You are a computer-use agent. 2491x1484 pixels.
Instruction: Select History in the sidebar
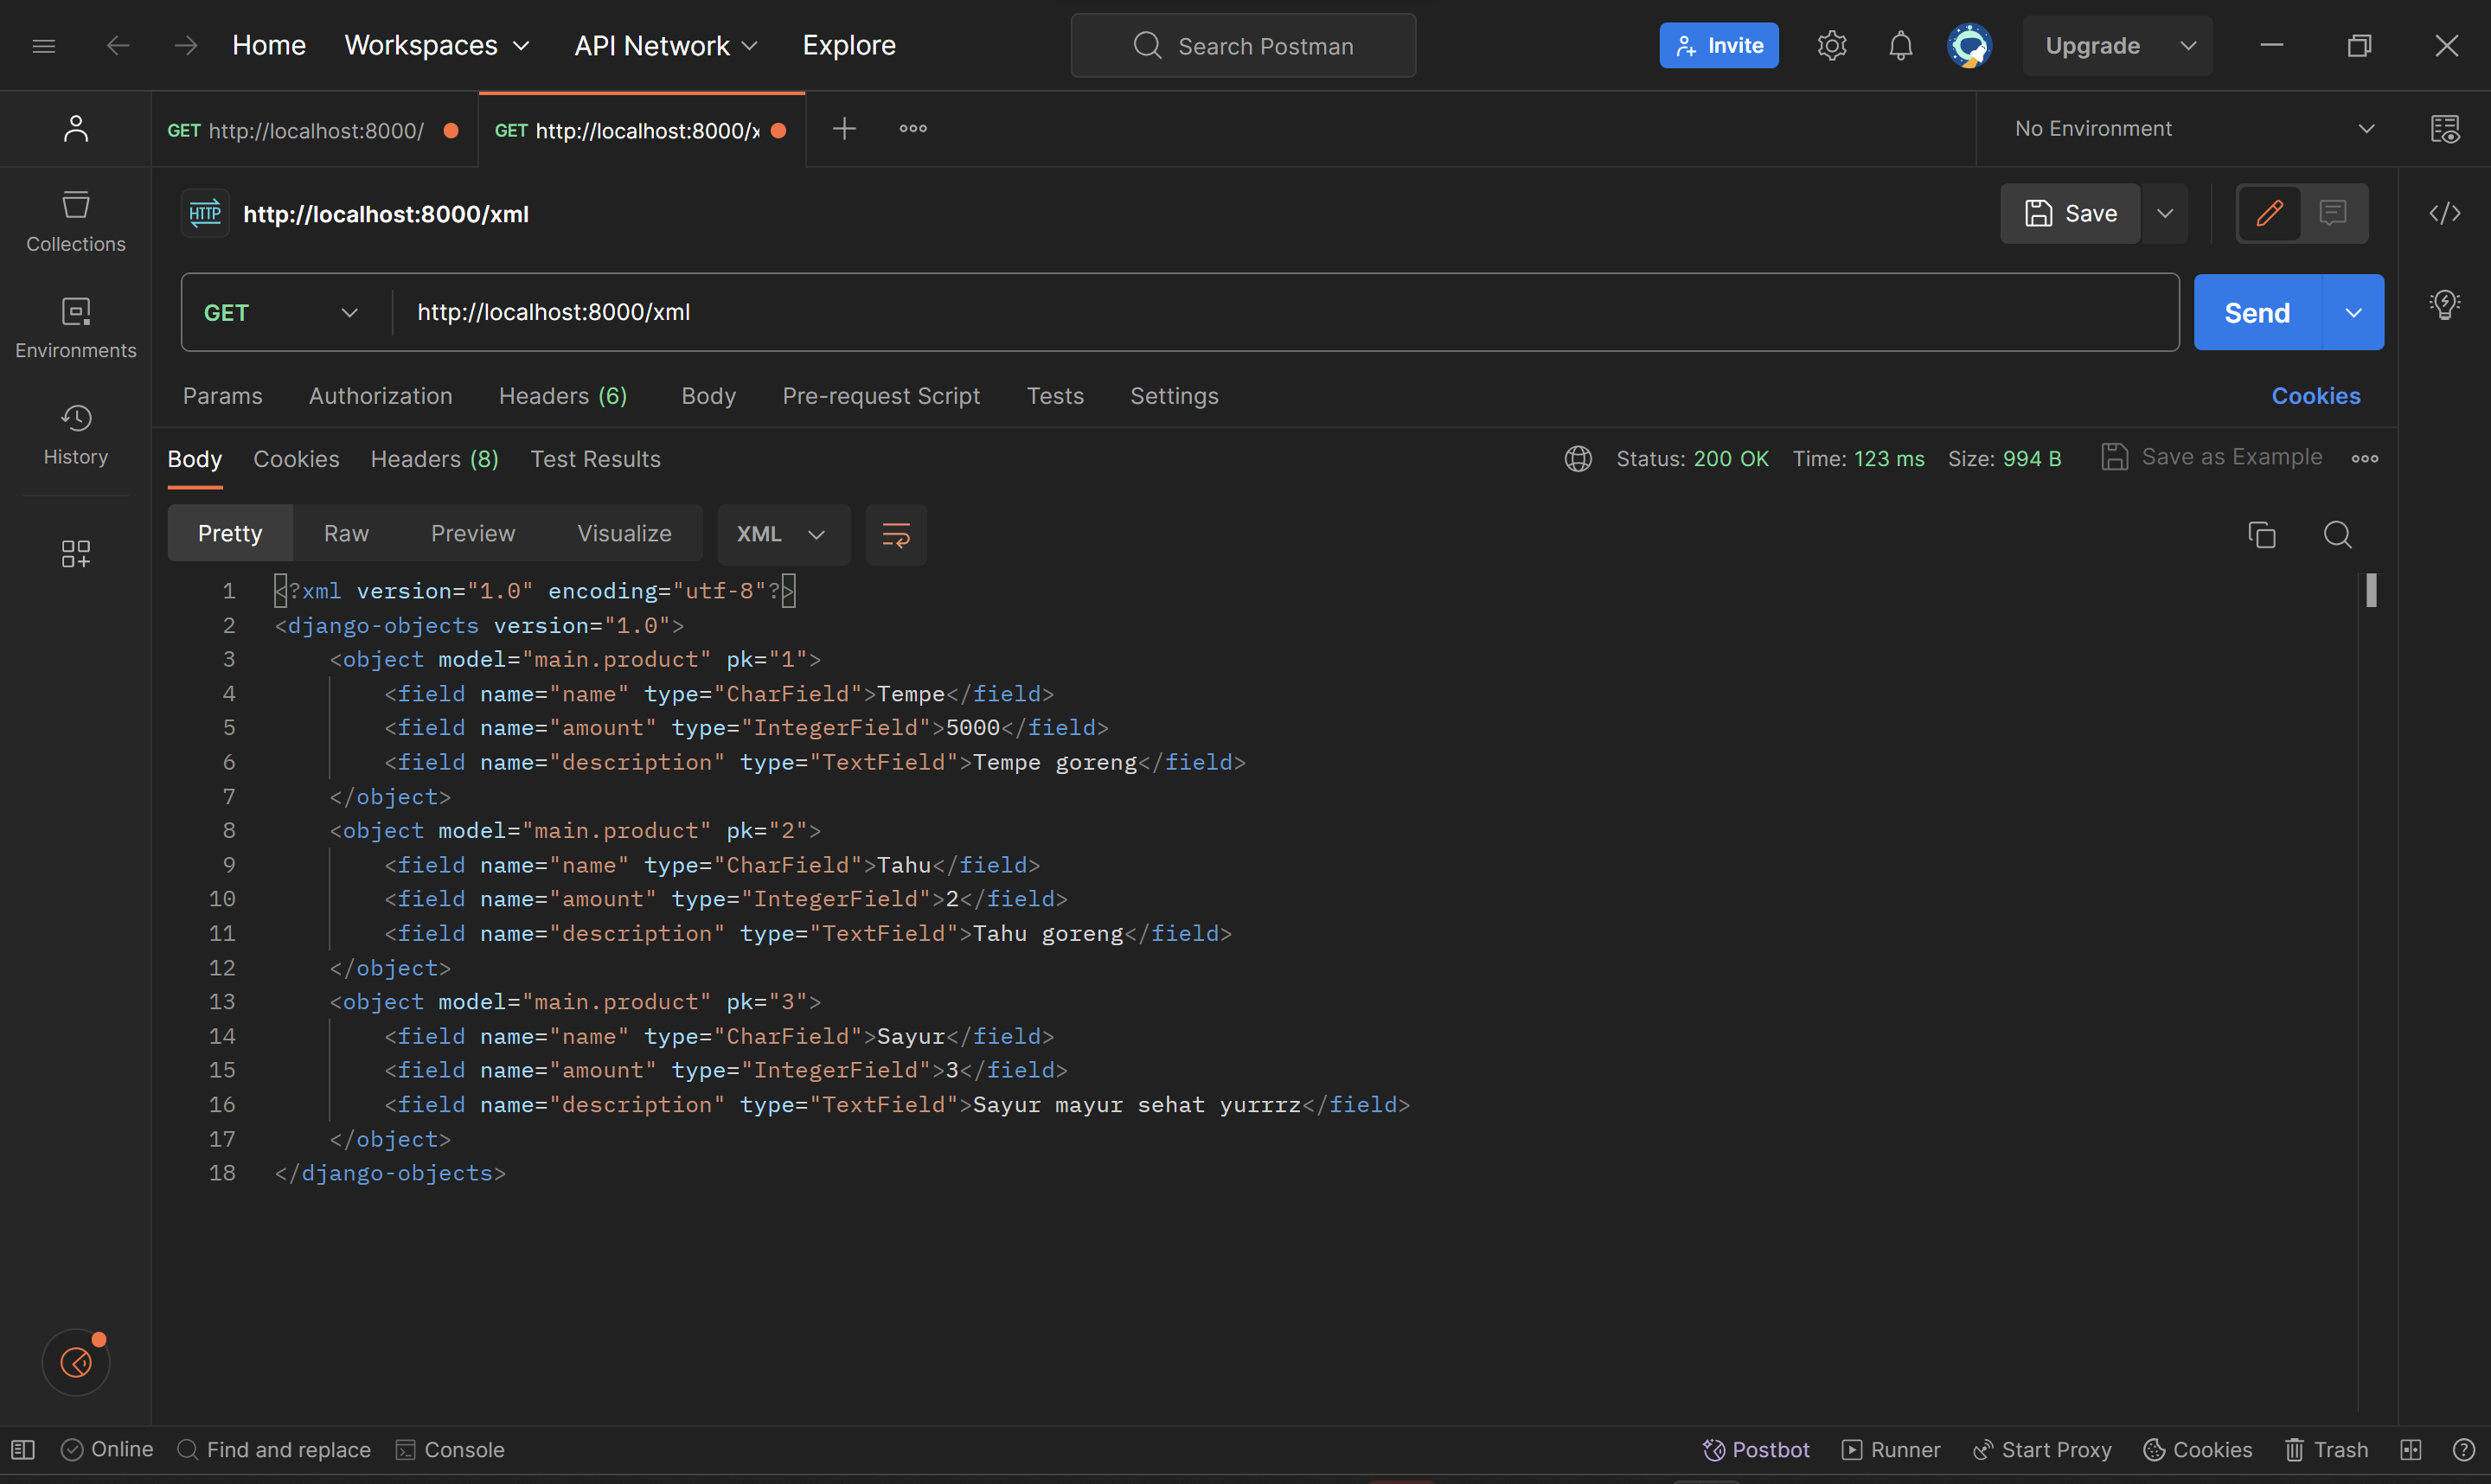[x=76, y=434]
